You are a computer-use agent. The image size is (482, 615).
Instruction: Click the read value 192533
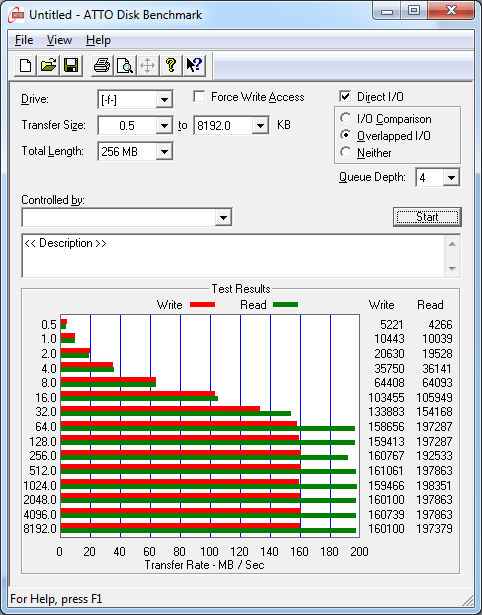434,456
